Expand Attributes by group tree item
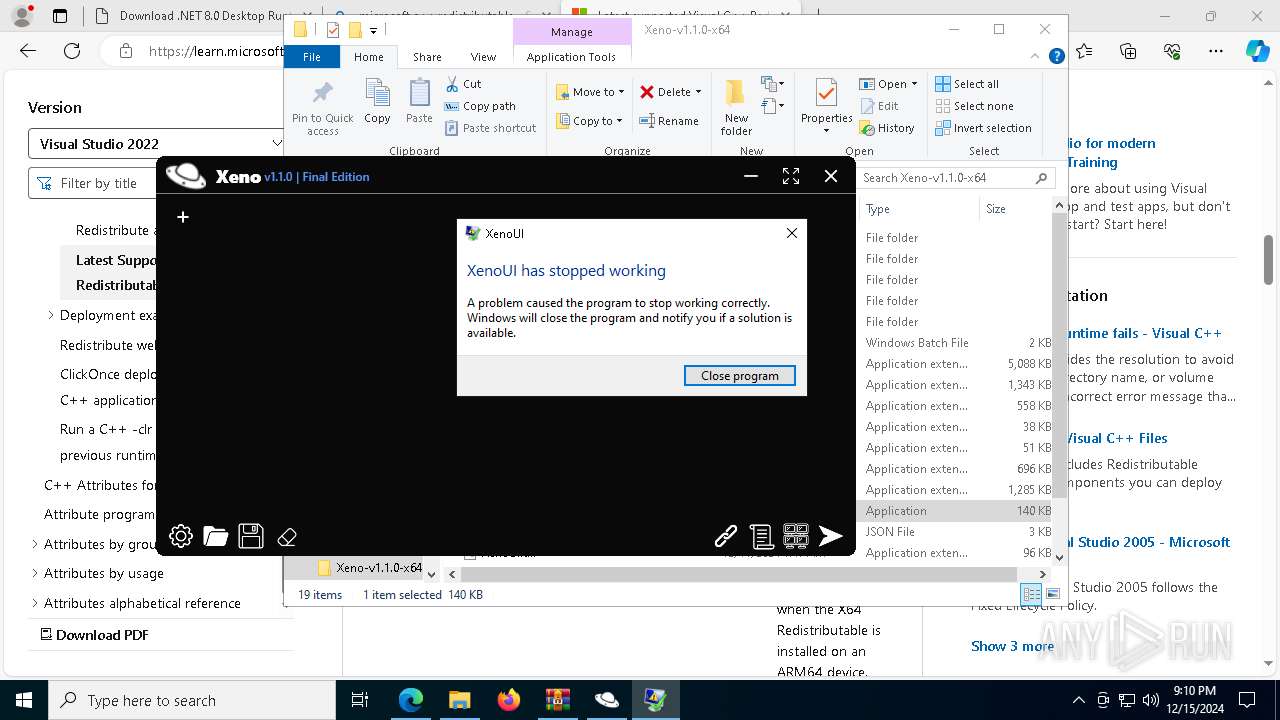Screen dimensions: 1280x720 click(x=35, y=544)
